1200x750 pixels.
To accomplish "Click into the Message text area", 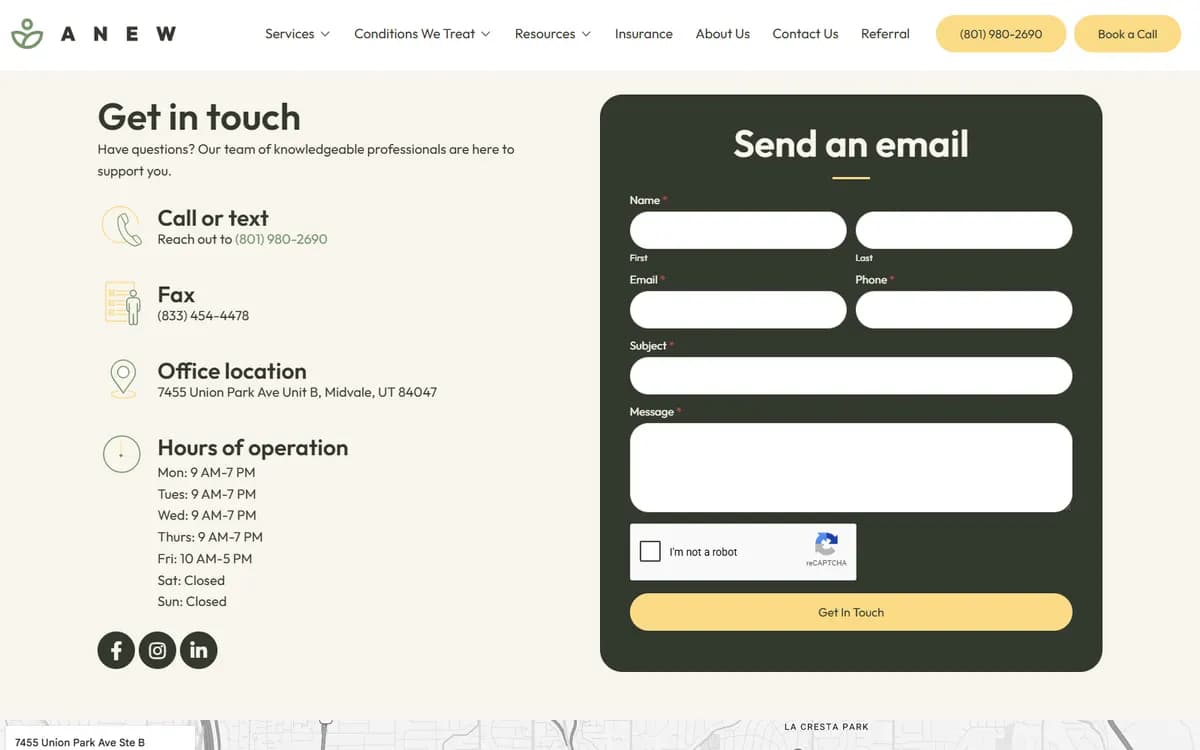I will (851, 467).
